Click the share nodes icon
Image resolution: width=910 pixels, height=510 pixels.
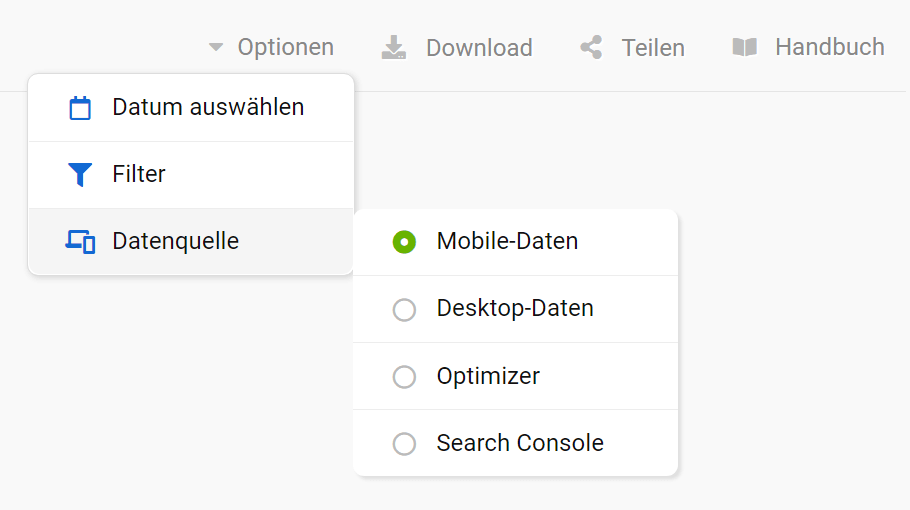pyautogui.click(x=592, y=48)
